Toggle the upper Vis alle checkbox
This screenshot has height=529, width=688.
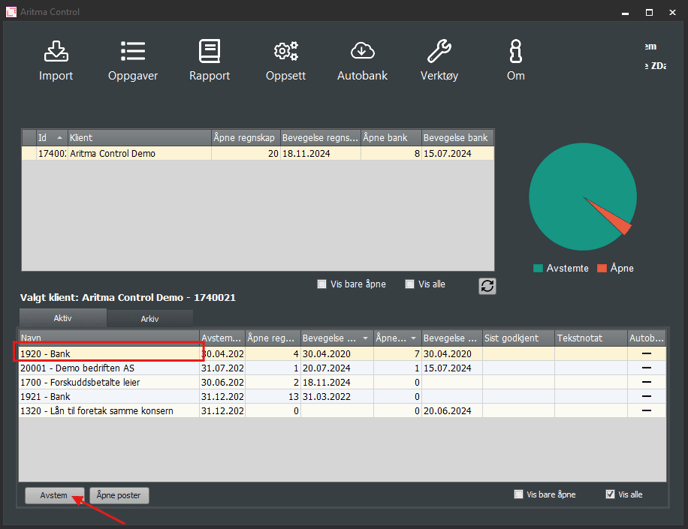pyautogui.click(x=410, y=285)
